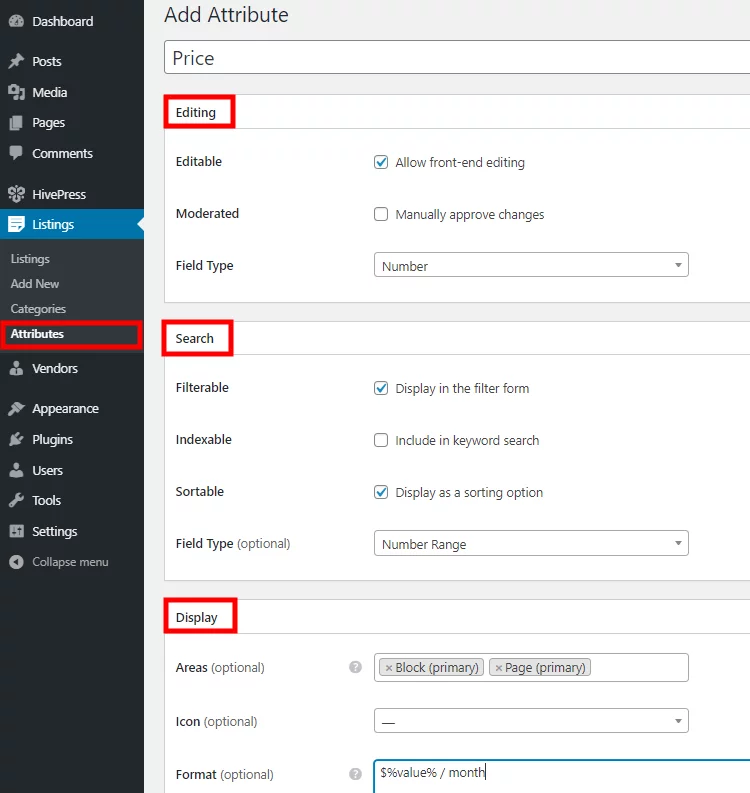The width and height of the screenshot is (750, 793).
Task: Open Attributes under Listings
Action: [37, 334]
